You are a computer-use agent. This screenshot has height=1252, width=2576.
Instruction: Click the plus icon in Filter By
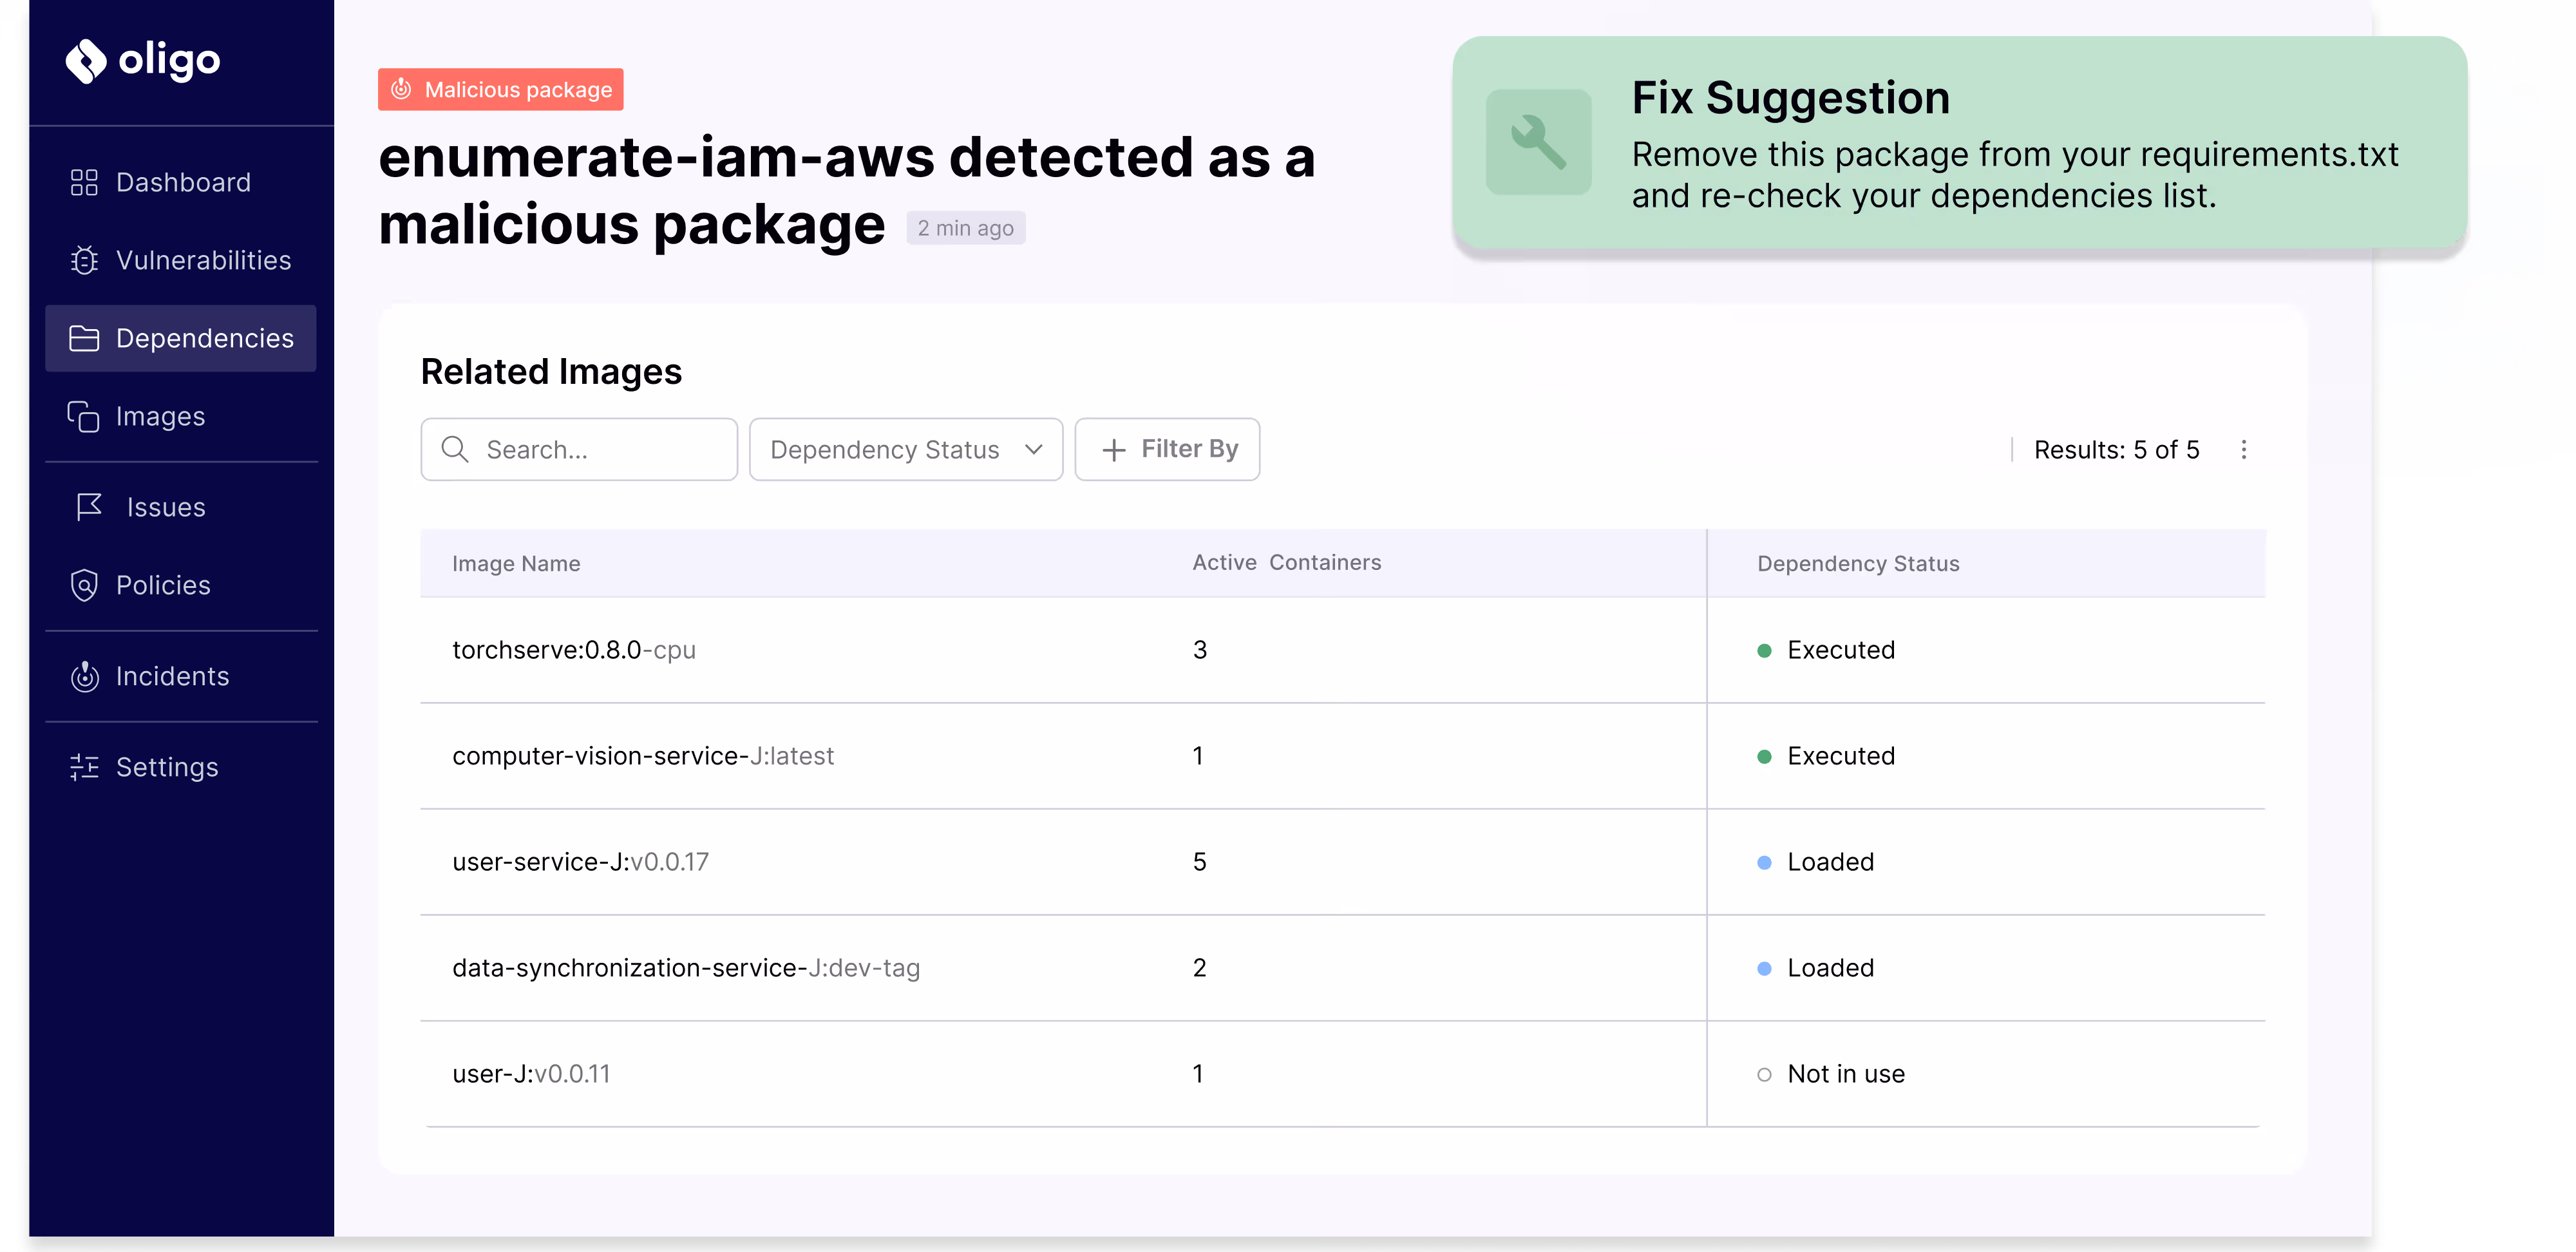coord(1113,450)
